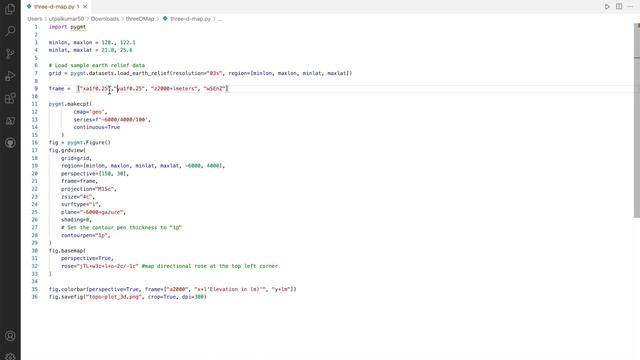Open the Manage settings gear
Viewport: 640px width, 360px height.
coord(10,356)
